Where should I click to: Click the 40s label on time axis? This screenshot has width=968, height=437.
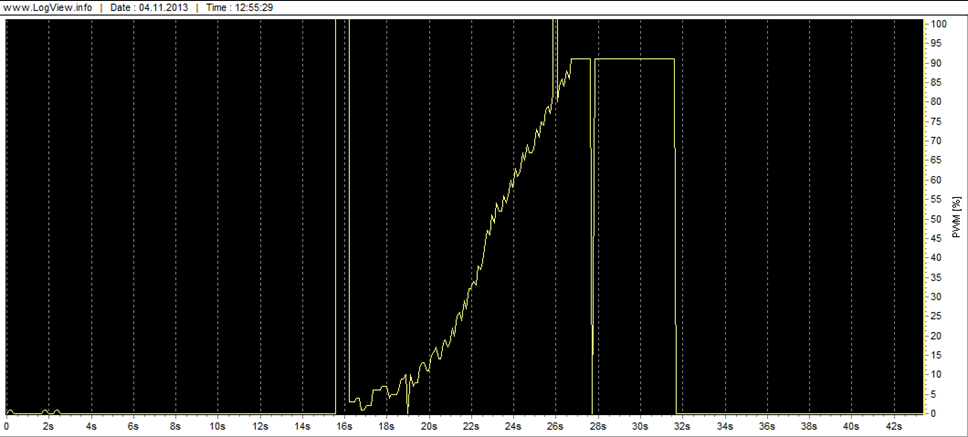click(x=851, y=426)
